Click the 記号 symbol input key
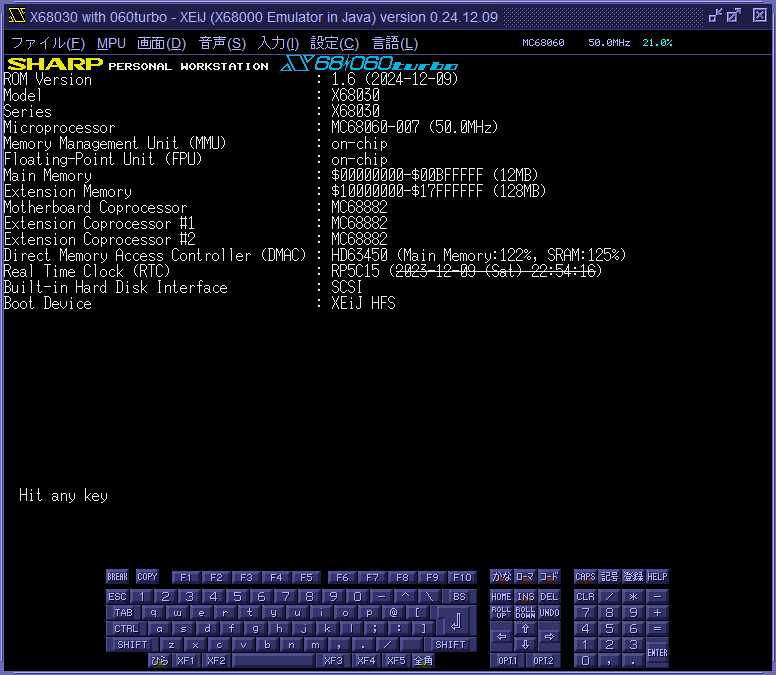The image size is (776, 675). [609, 577]
